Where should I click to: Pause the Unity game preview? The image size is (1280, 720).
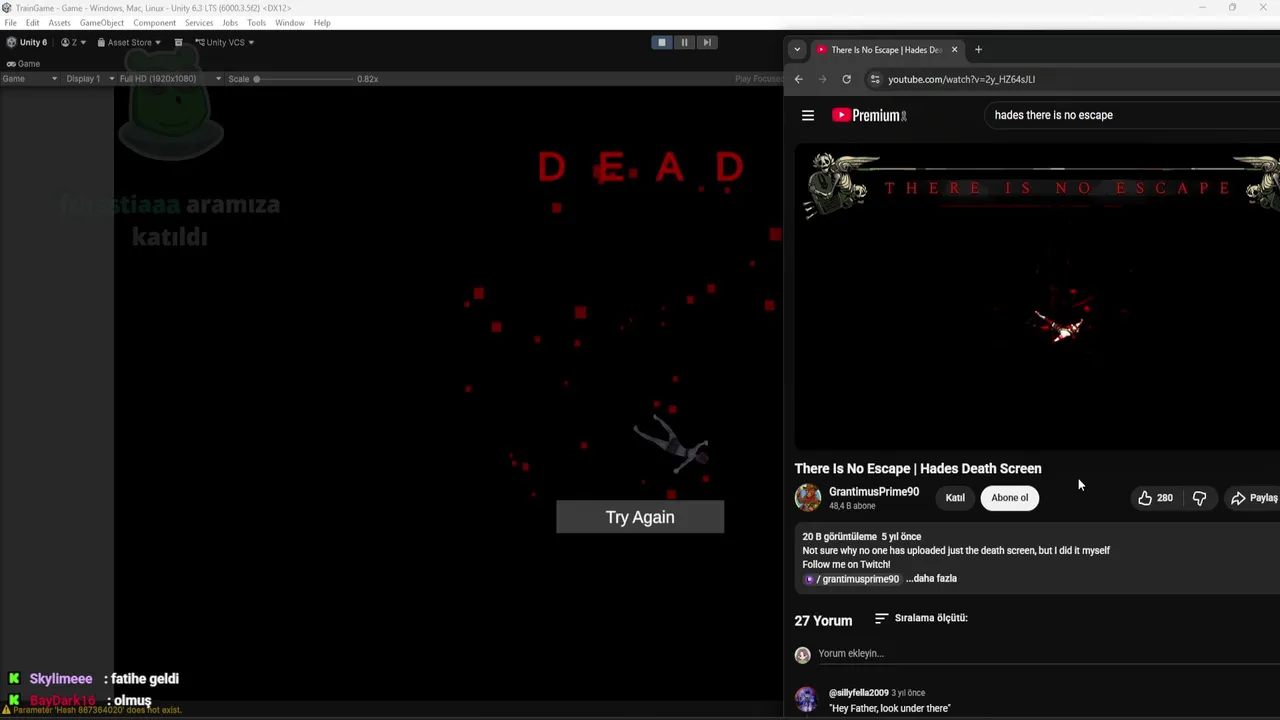(x=684, y=42)
